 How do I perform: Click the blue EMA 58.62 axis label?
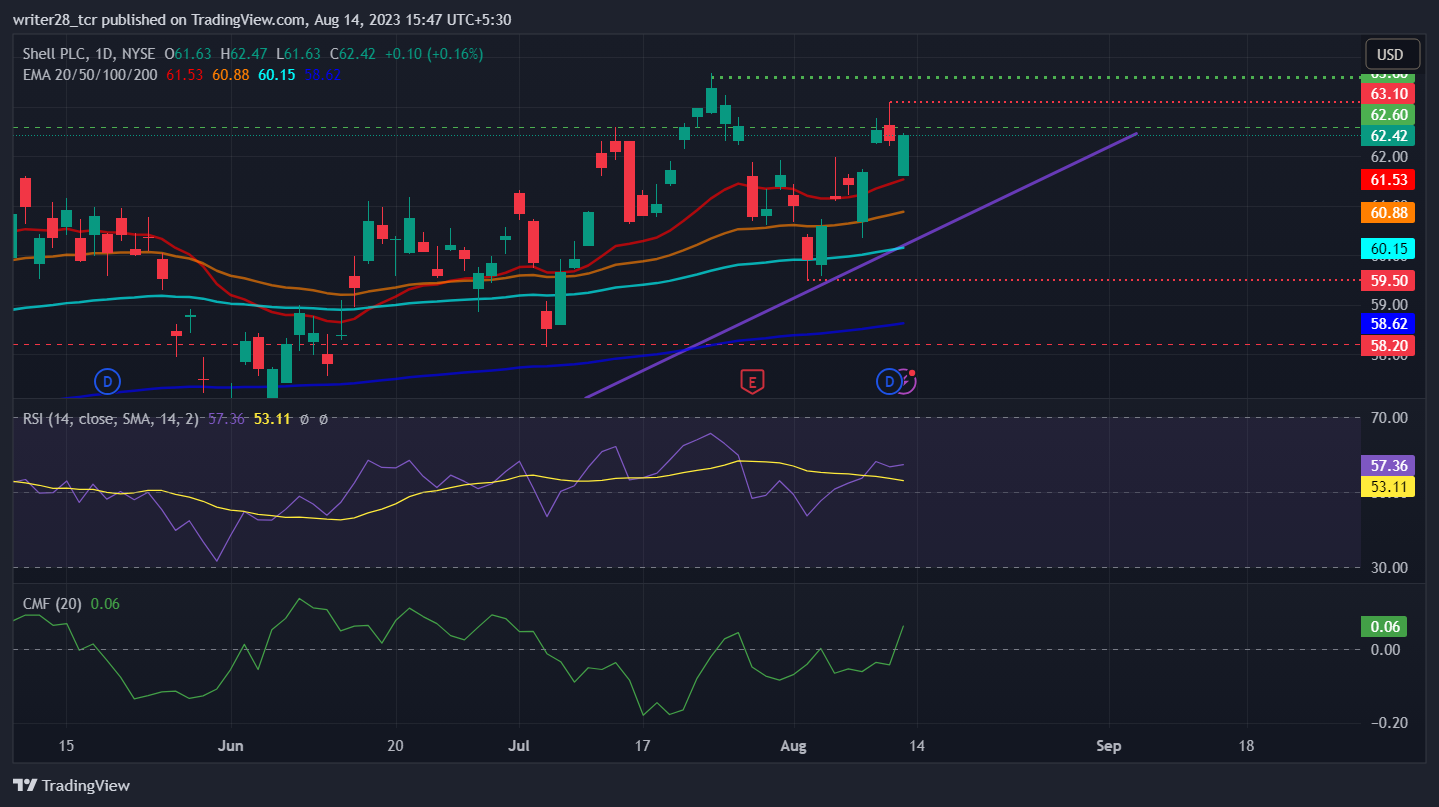pyautogui.click(x=1389, y=324)
